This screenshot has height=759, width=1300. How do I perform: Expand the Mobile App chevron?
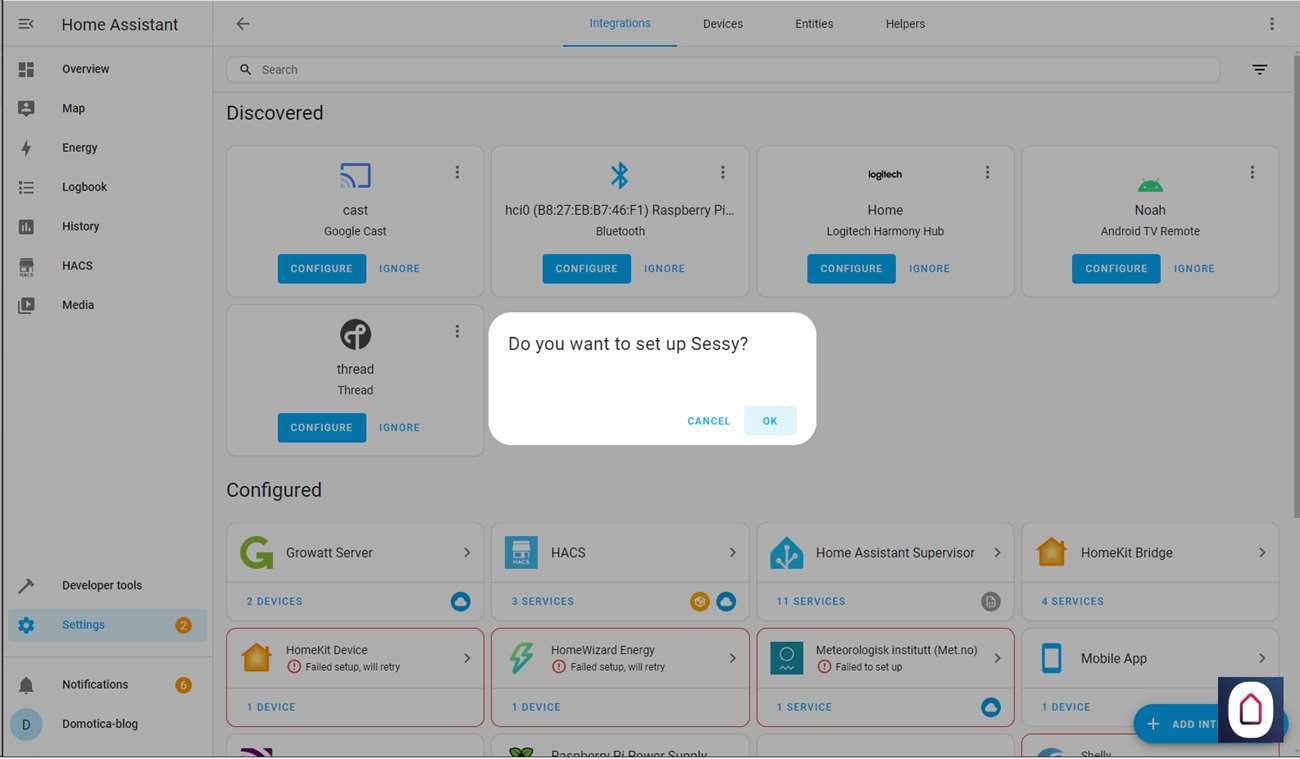pyautogui.click(x=1262, y=658)
